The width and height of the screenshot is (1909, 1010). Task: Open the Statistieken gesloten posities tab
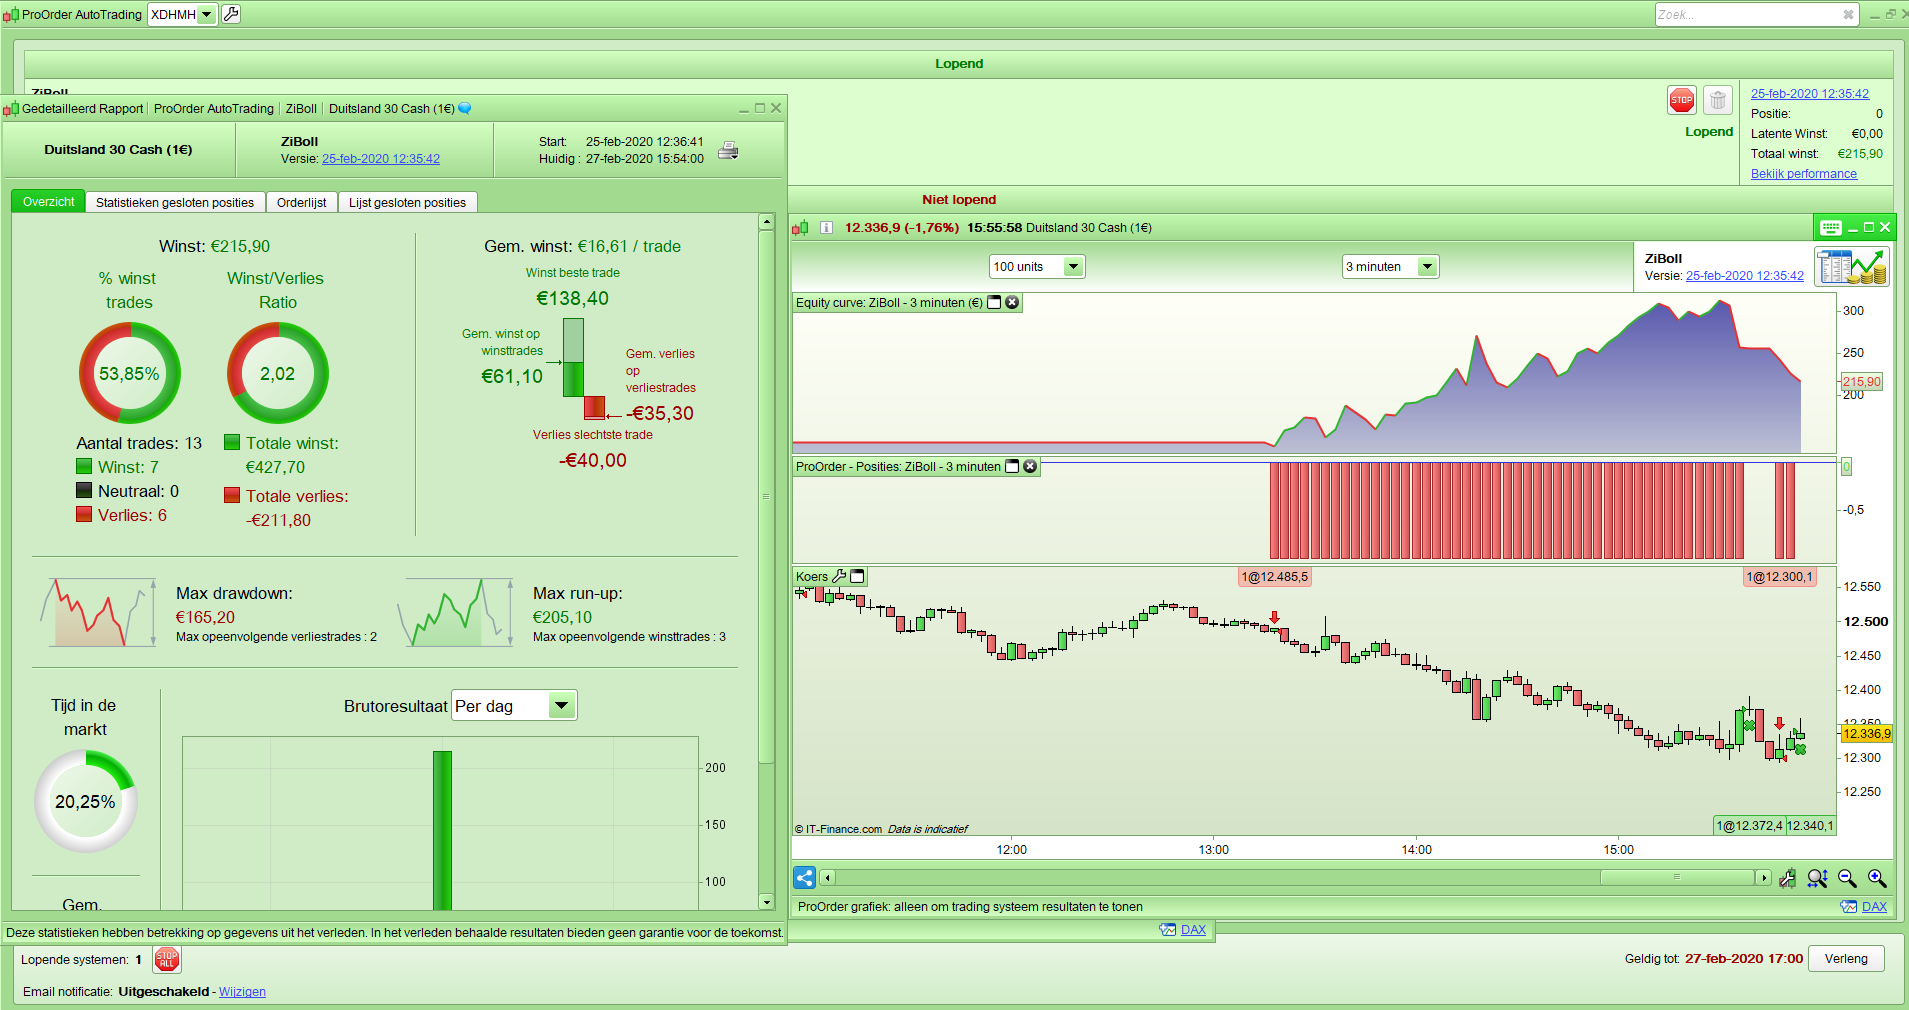click(175, 202)
